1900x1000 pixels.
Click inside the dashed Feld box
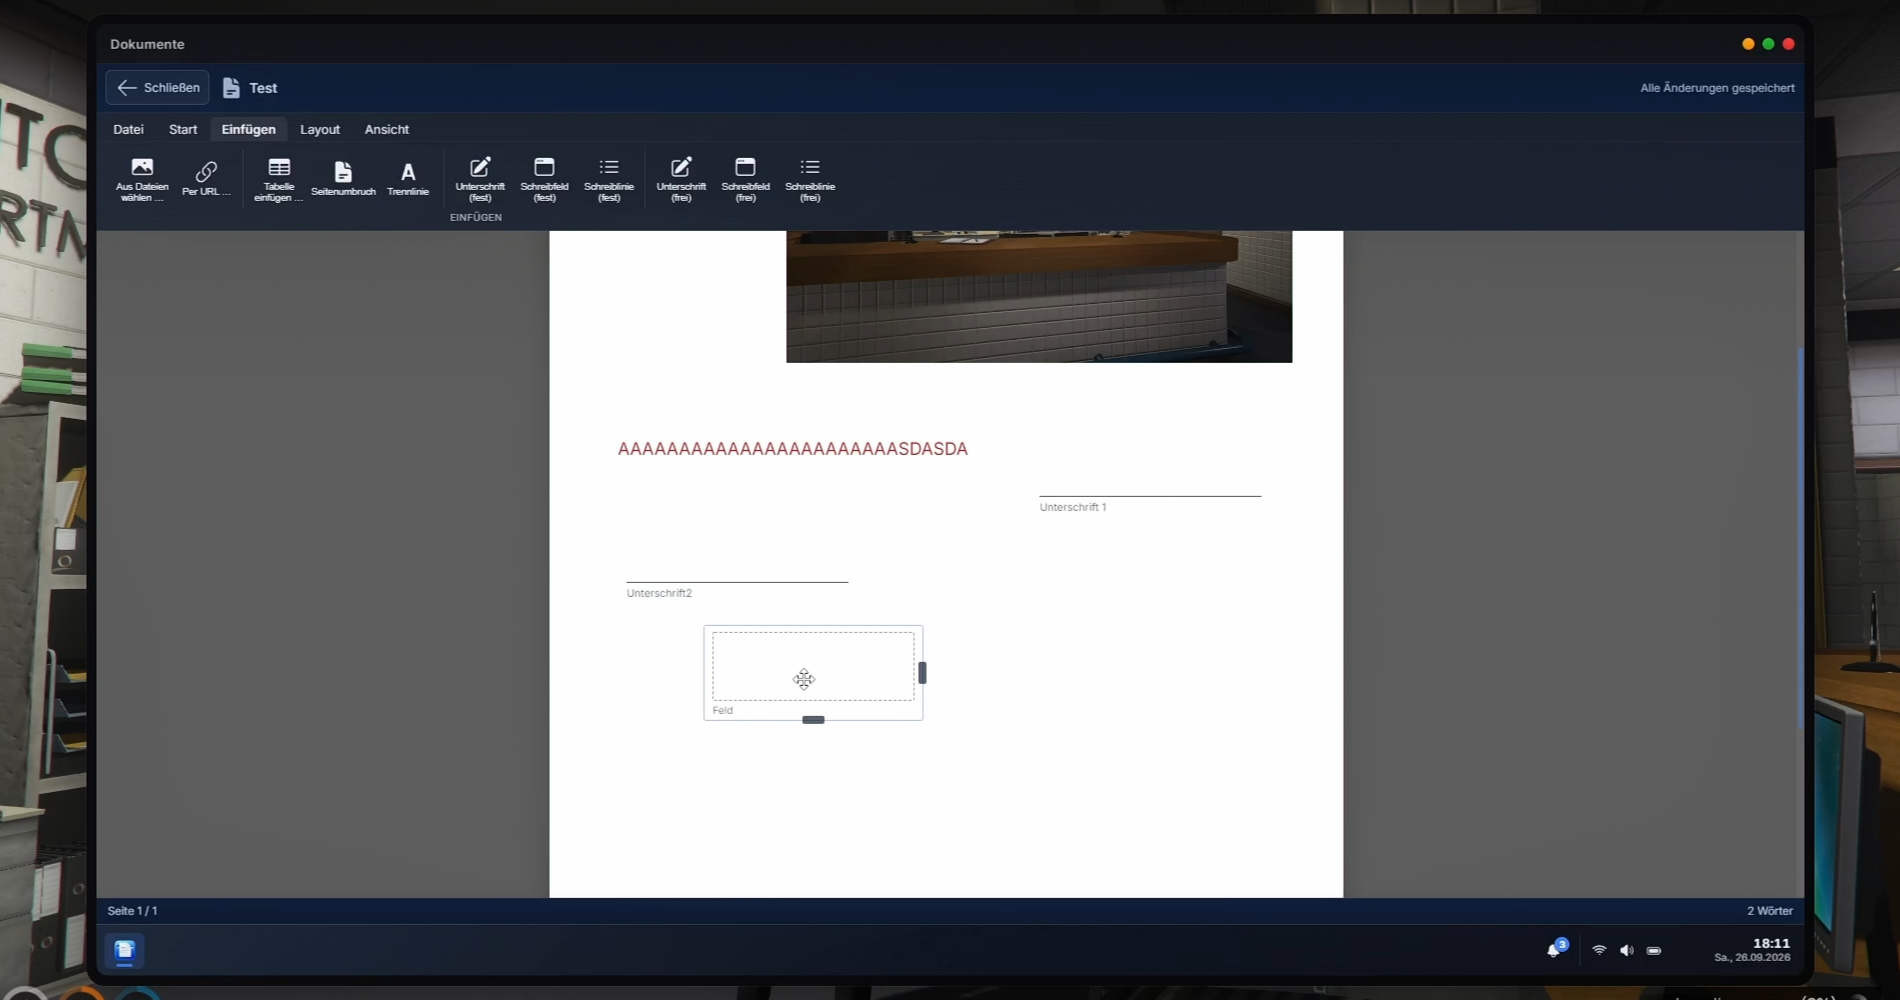(813, 666)
